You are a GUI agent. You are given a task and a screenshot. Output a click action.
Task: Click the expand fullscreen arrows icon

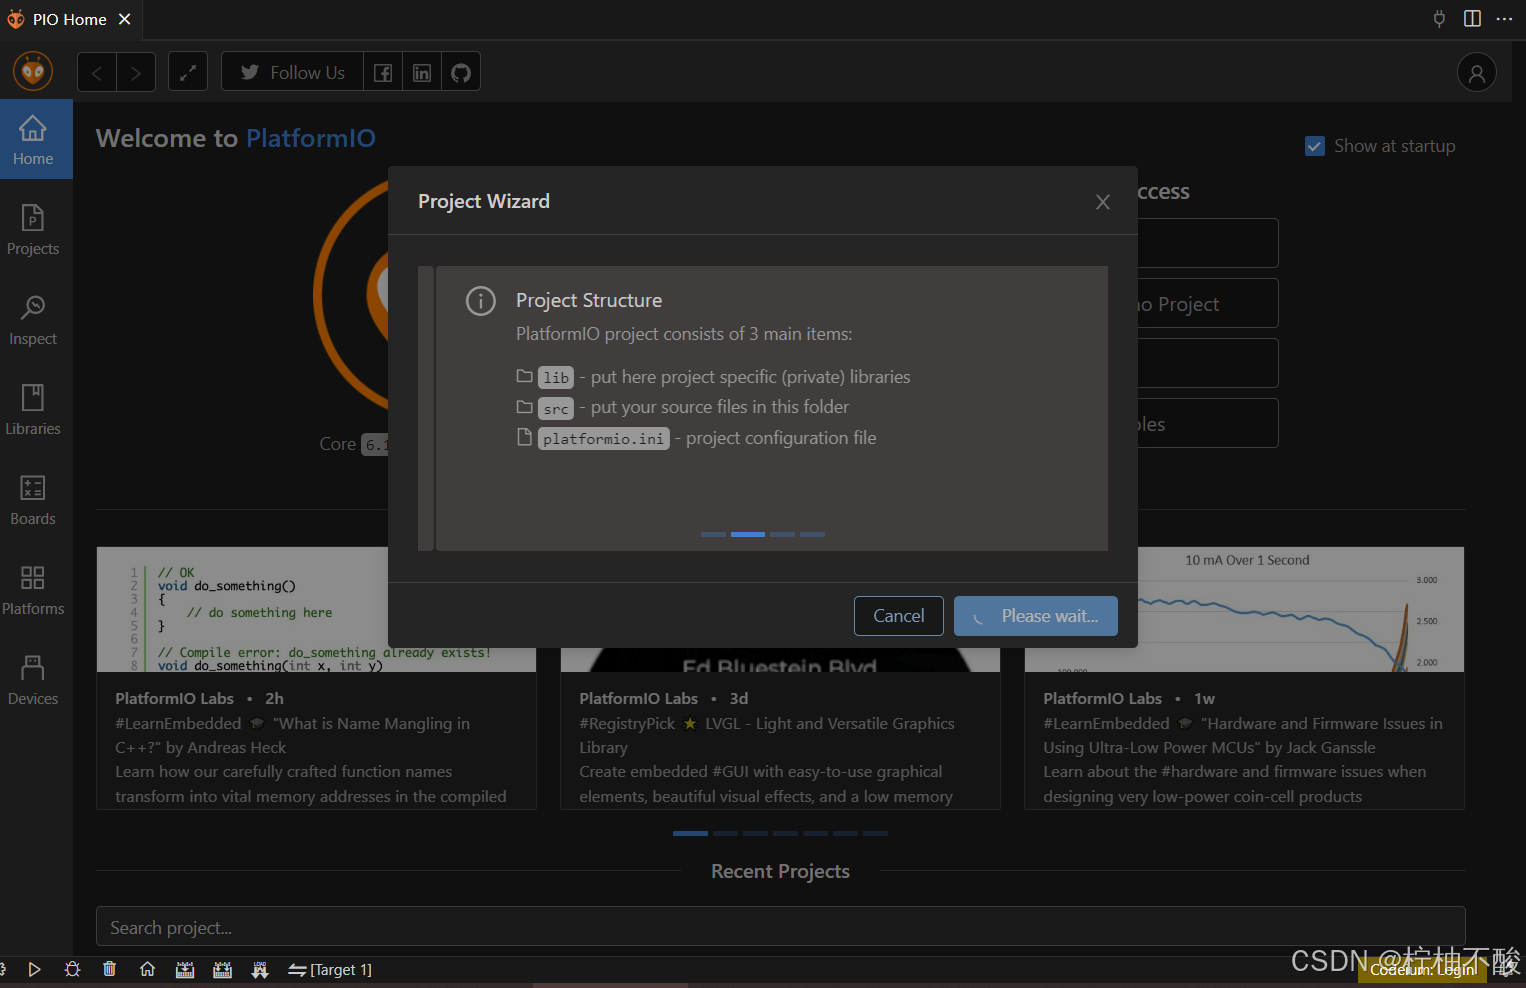[x=188, y=72]
